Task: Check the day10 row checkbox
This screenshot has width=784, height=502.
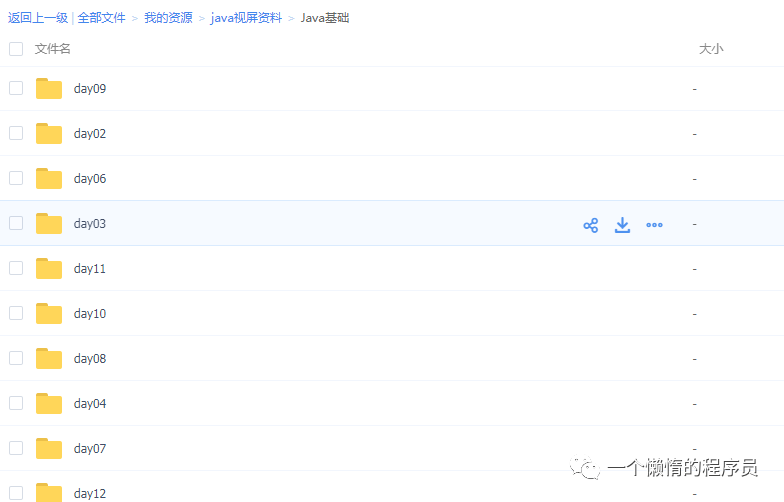Action: click(16, 313)
